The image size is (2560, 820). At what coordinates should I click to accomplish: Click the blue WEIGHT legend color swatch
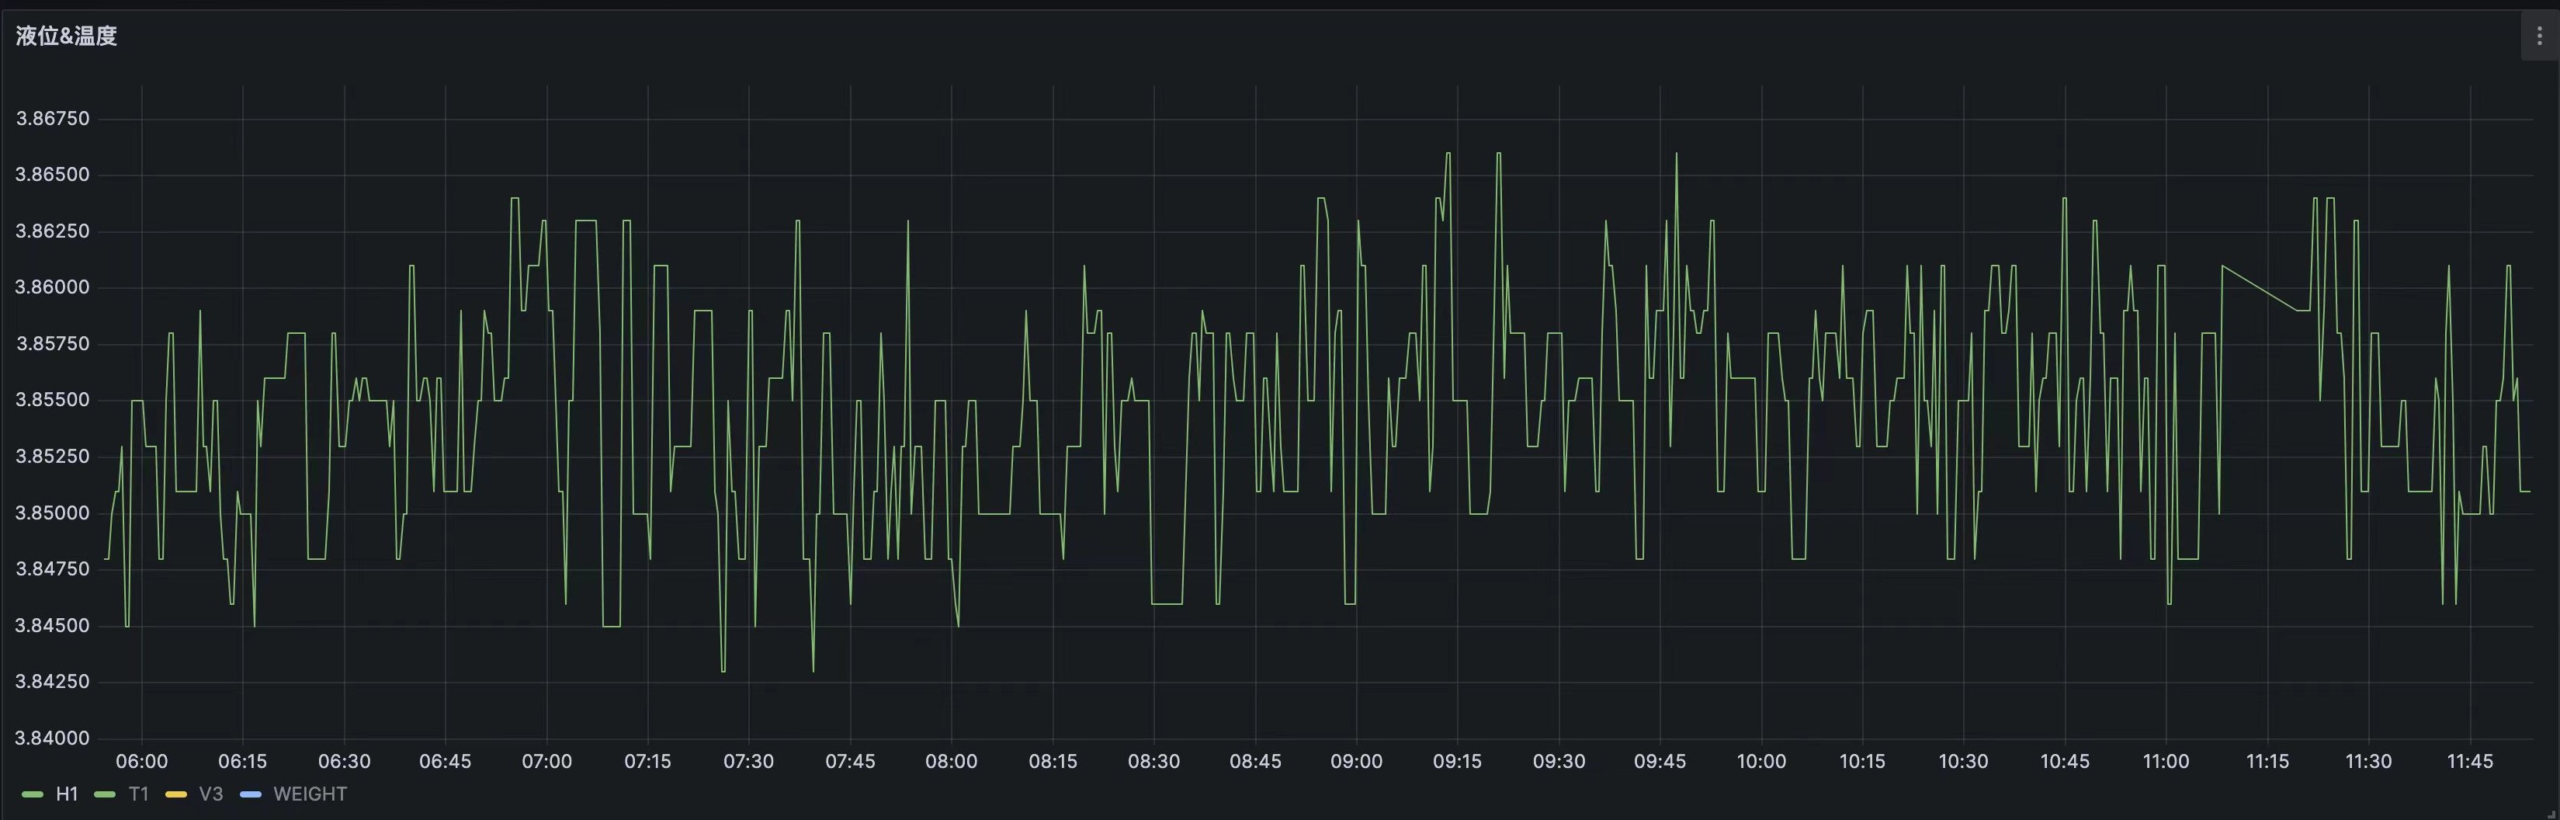251,795
